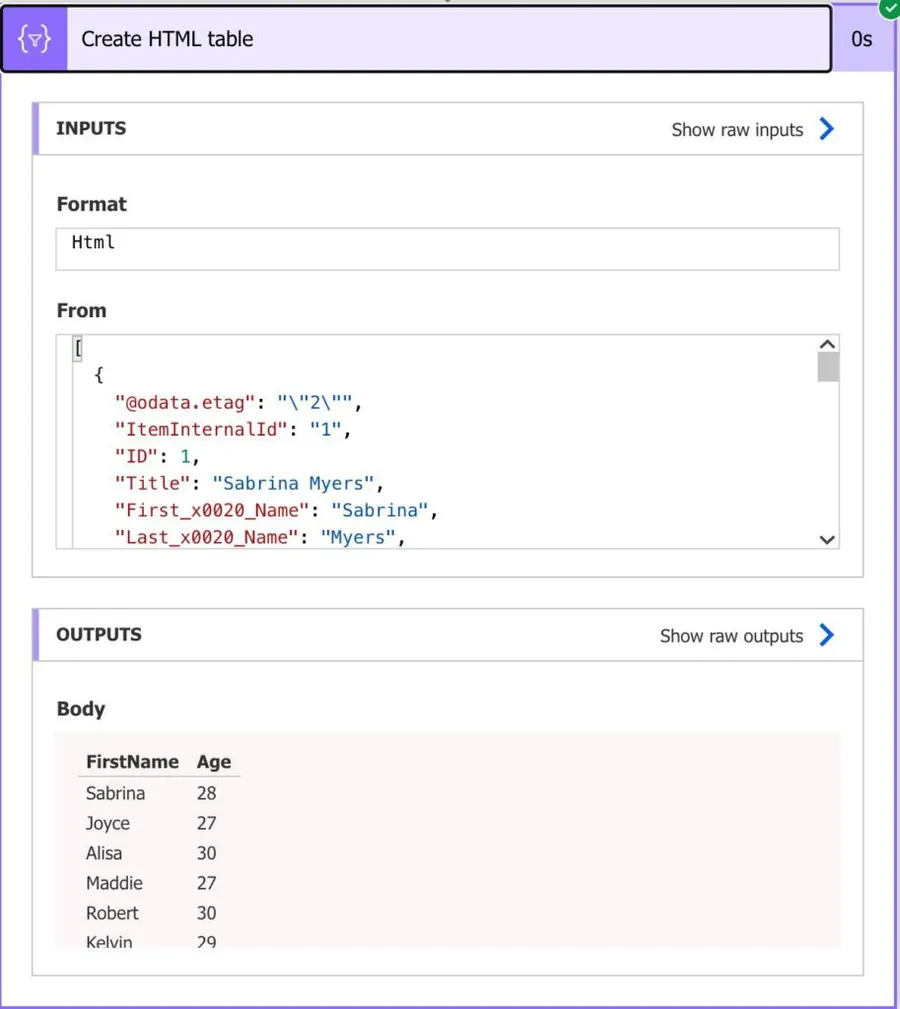Click the INPUTS section heading

click(x=91, y=129)
